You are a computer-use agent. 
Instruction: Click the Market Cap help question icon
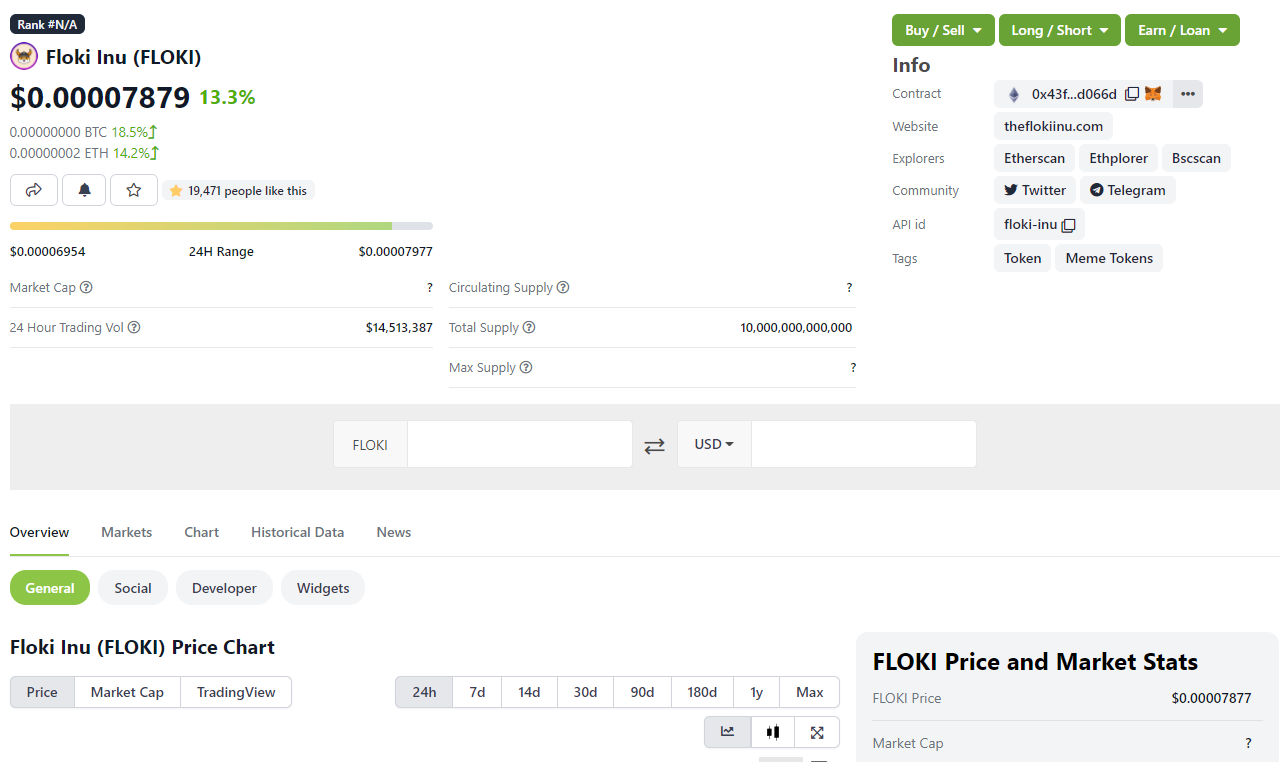[x=86, y=287]
